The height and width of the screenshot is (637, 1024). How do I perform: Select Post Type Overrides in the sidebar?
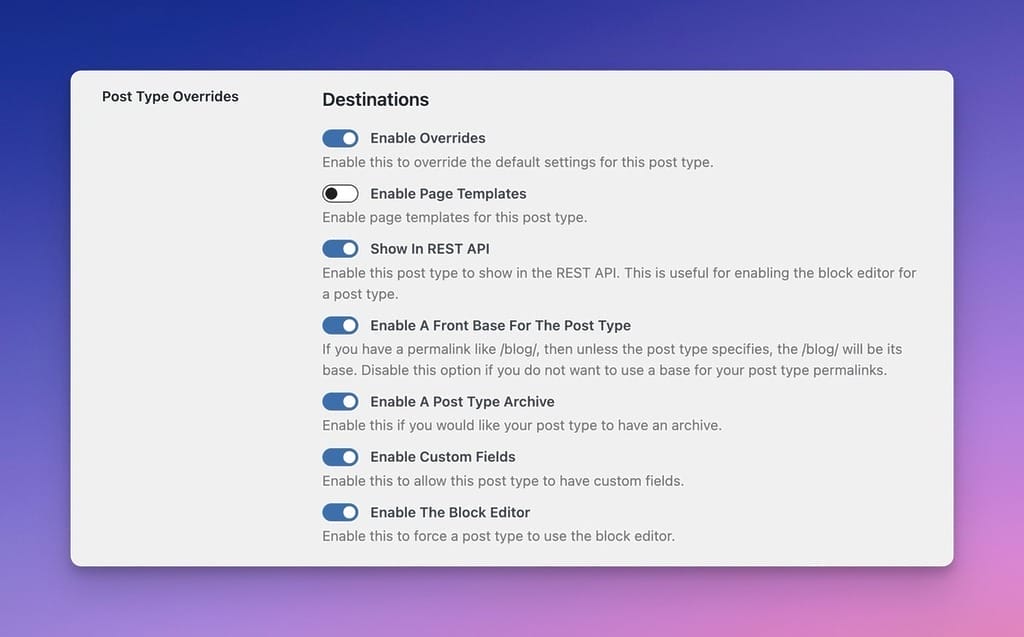170,96
